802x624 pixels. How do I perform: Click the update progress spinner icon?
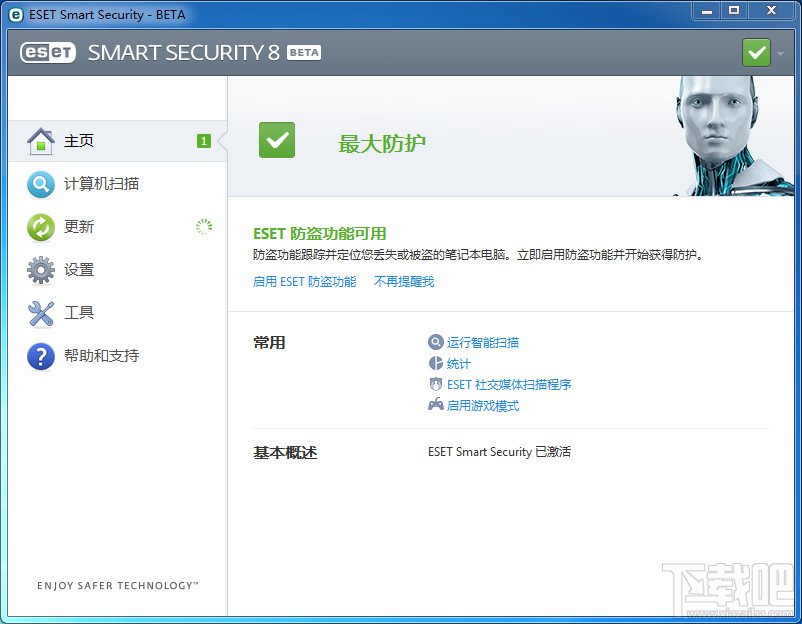pyautogui.click(x=204, y=227)
